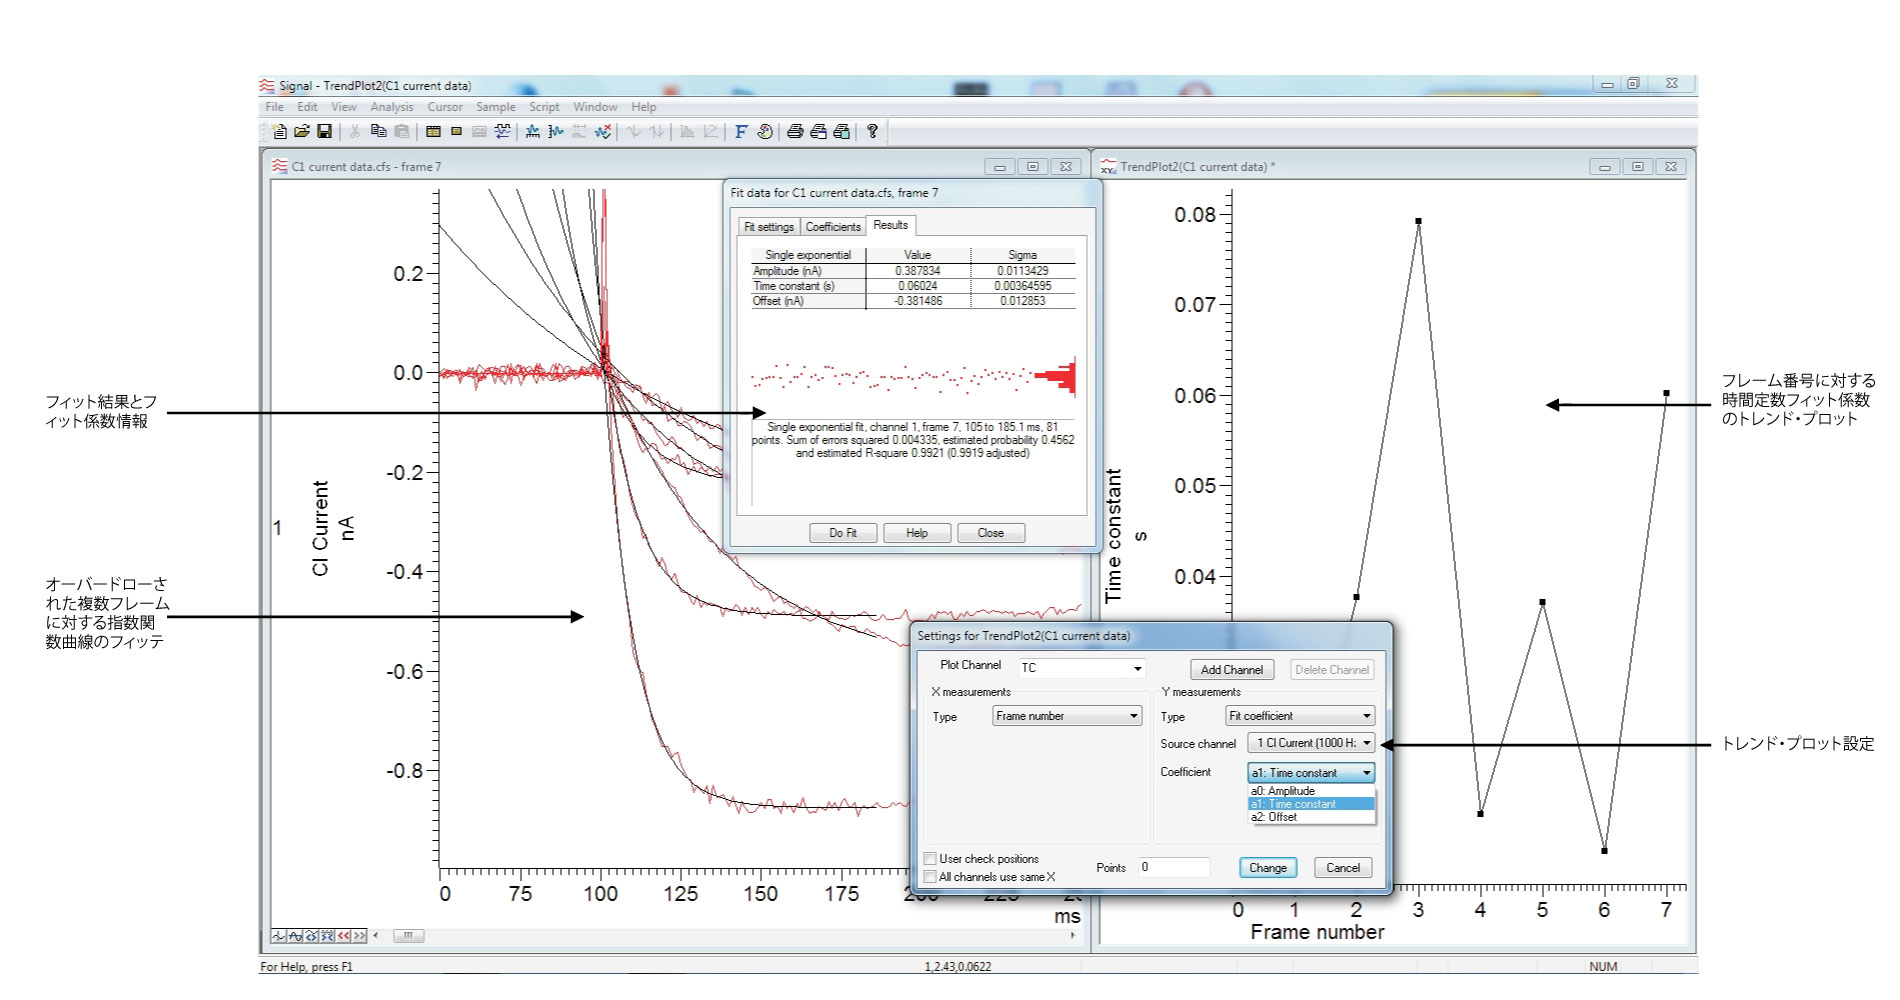
Task: Select the blue F font toolbar icon
Action: point(740,132)
